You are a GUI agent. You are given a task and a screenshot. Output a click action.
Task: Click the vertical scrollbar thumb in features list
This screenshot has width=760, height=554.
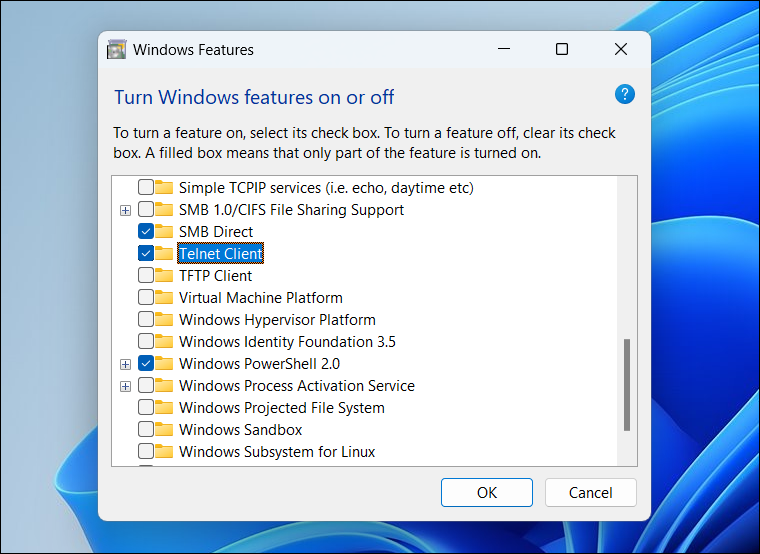(x=627, y=385)
